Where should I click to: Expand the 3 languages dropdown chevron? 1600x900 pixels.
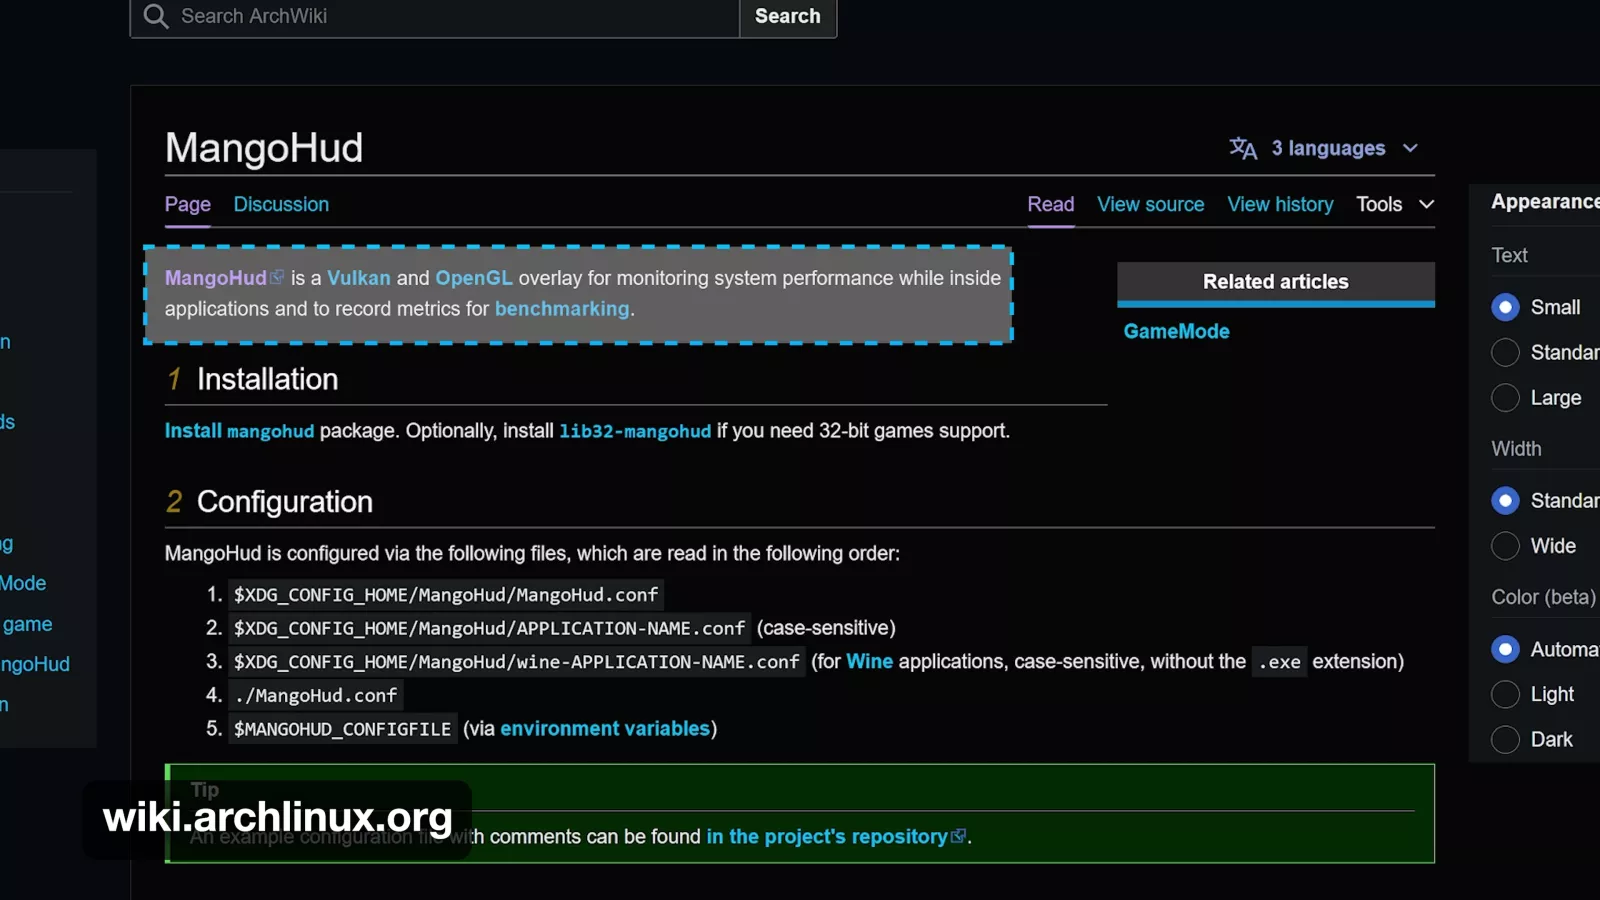pyautogui.click(x=1410, y=148)
